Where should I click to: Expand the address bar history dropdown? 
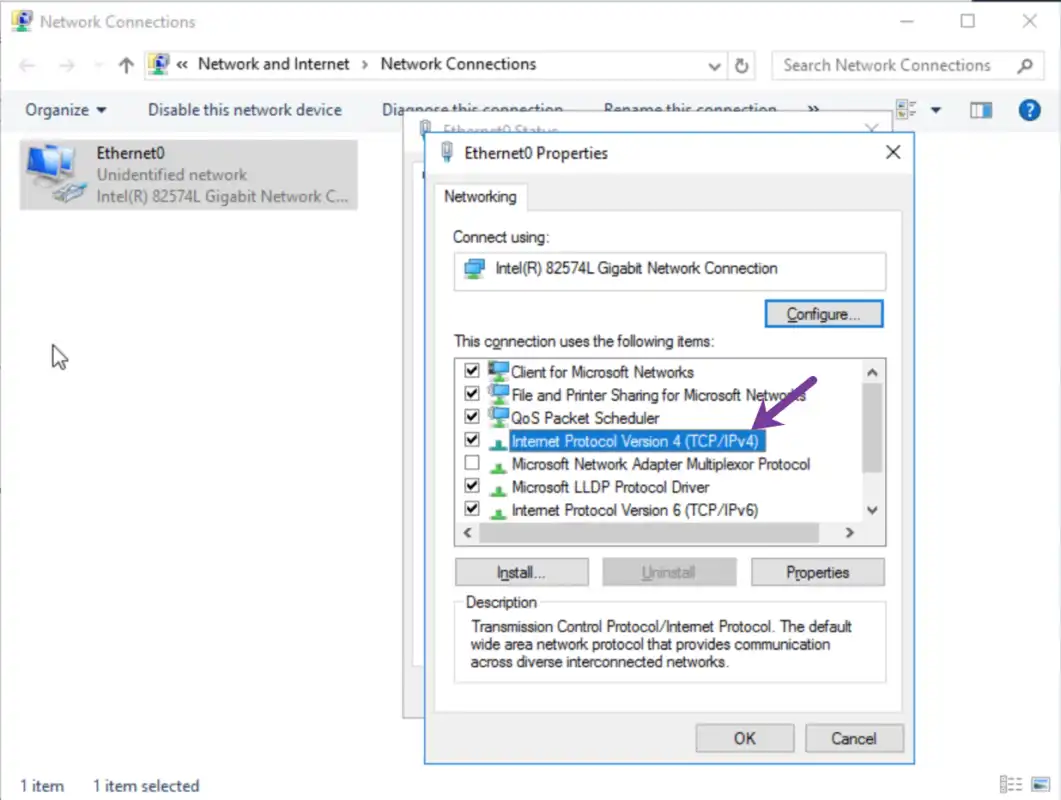click(x=714, y=66)
